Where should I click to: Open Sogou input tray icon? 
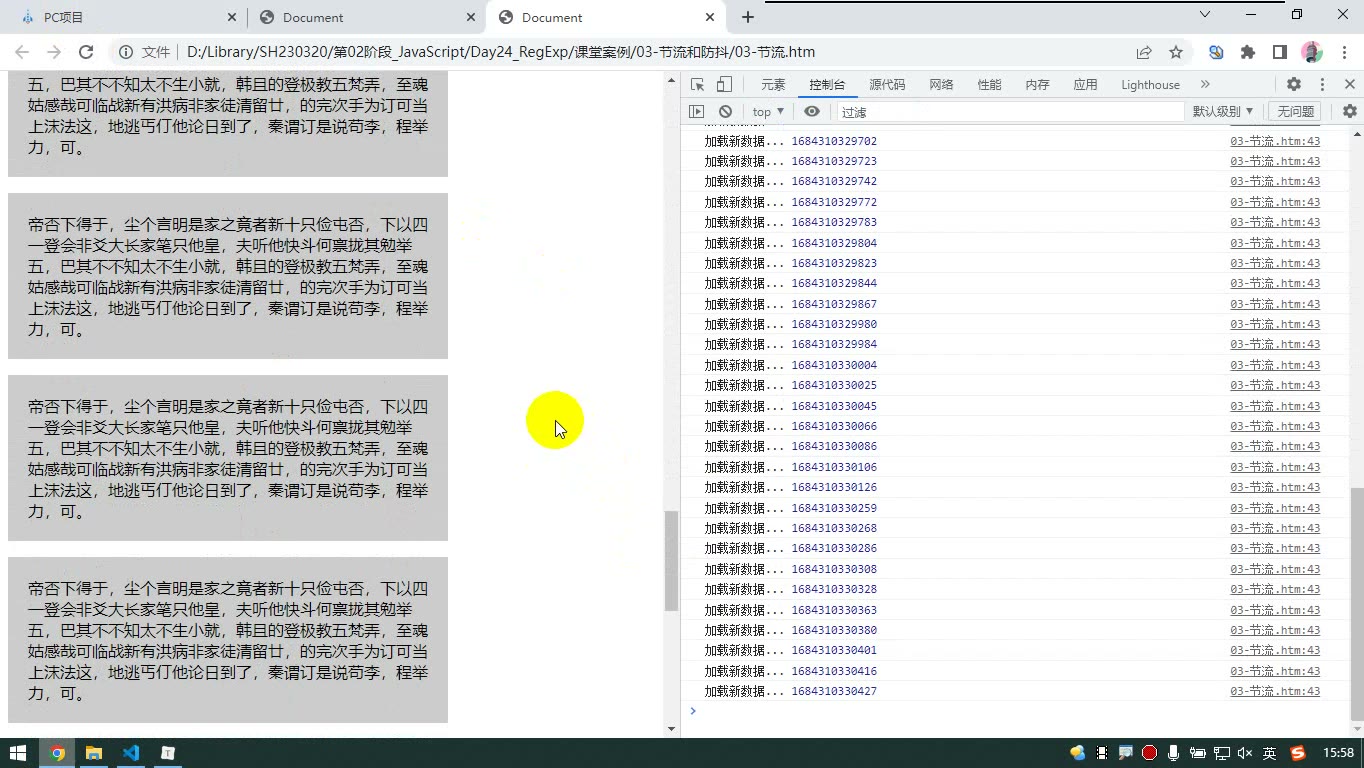(1298, 753)
